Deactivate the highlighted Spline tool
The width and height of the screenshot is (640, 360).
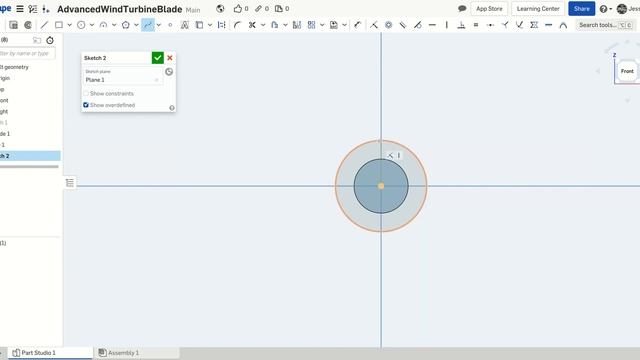pos(148,25)
